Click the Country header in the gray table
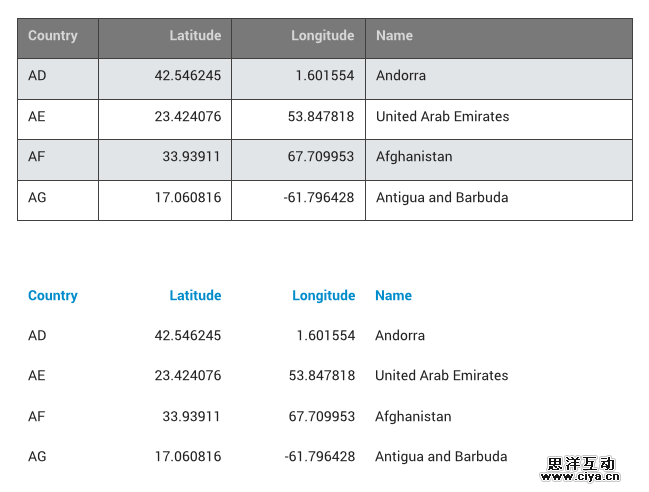Viewport: 649px width, 492px height. coord(53,36)
